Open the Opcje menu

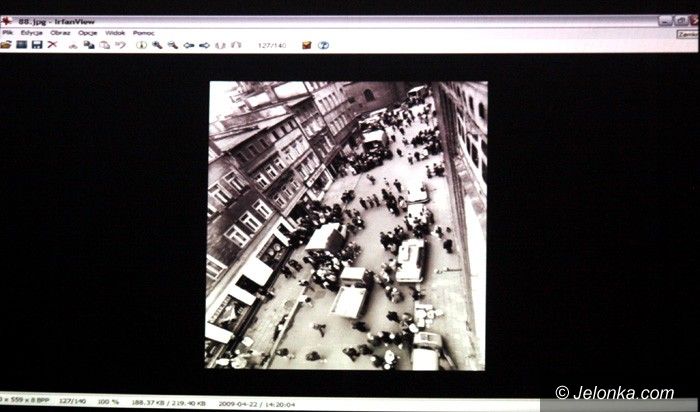[x=88, y=33]
